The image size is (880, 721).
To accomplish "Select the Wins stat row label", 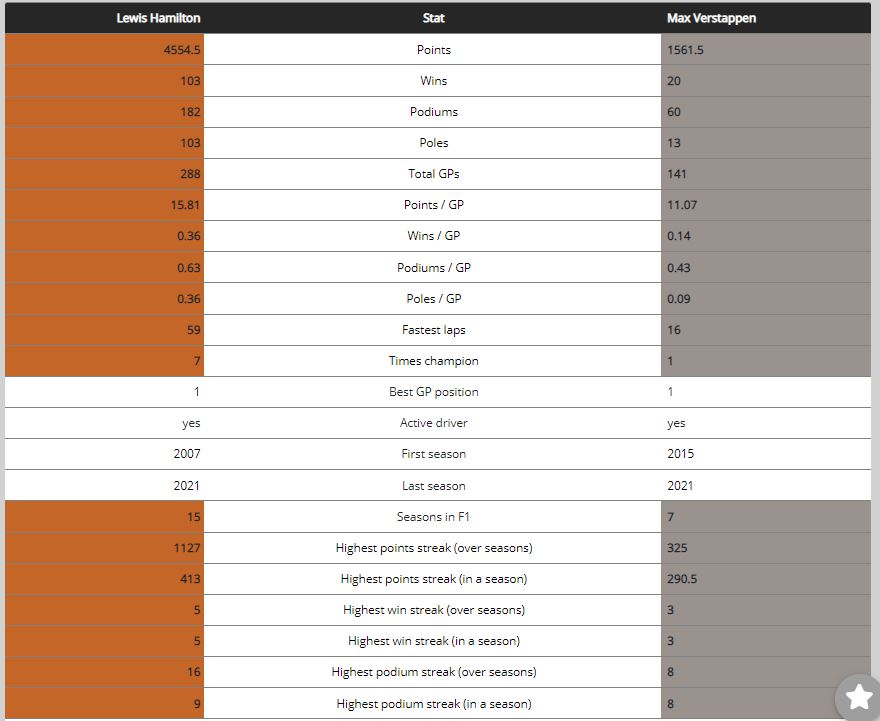I will tap(433, 80).
